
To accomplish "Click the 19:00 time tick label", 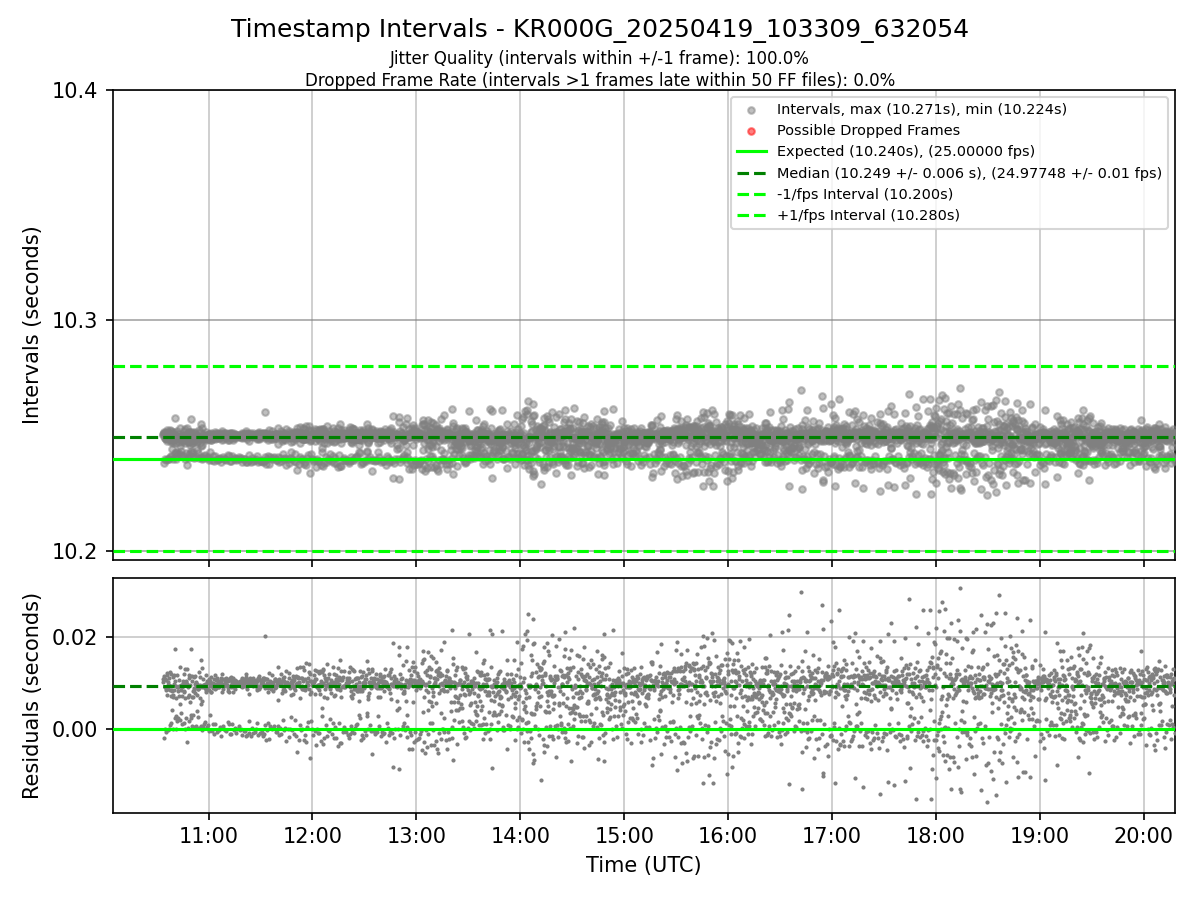I will (1040, 834).
